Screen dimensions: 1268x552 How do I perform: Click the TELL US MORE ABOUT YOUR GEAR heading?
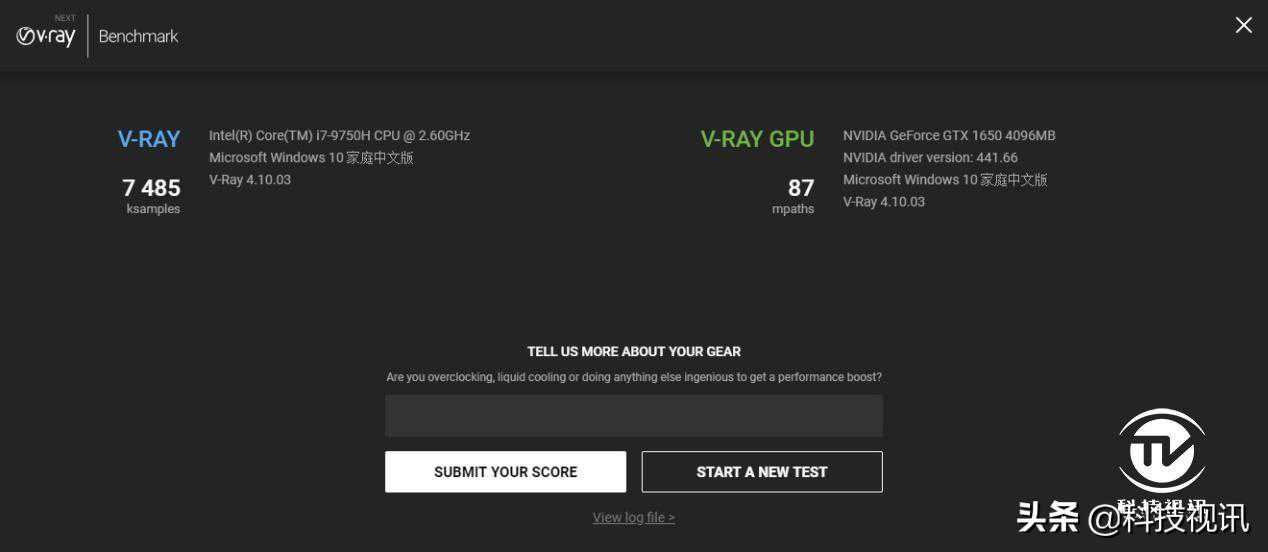634,351
